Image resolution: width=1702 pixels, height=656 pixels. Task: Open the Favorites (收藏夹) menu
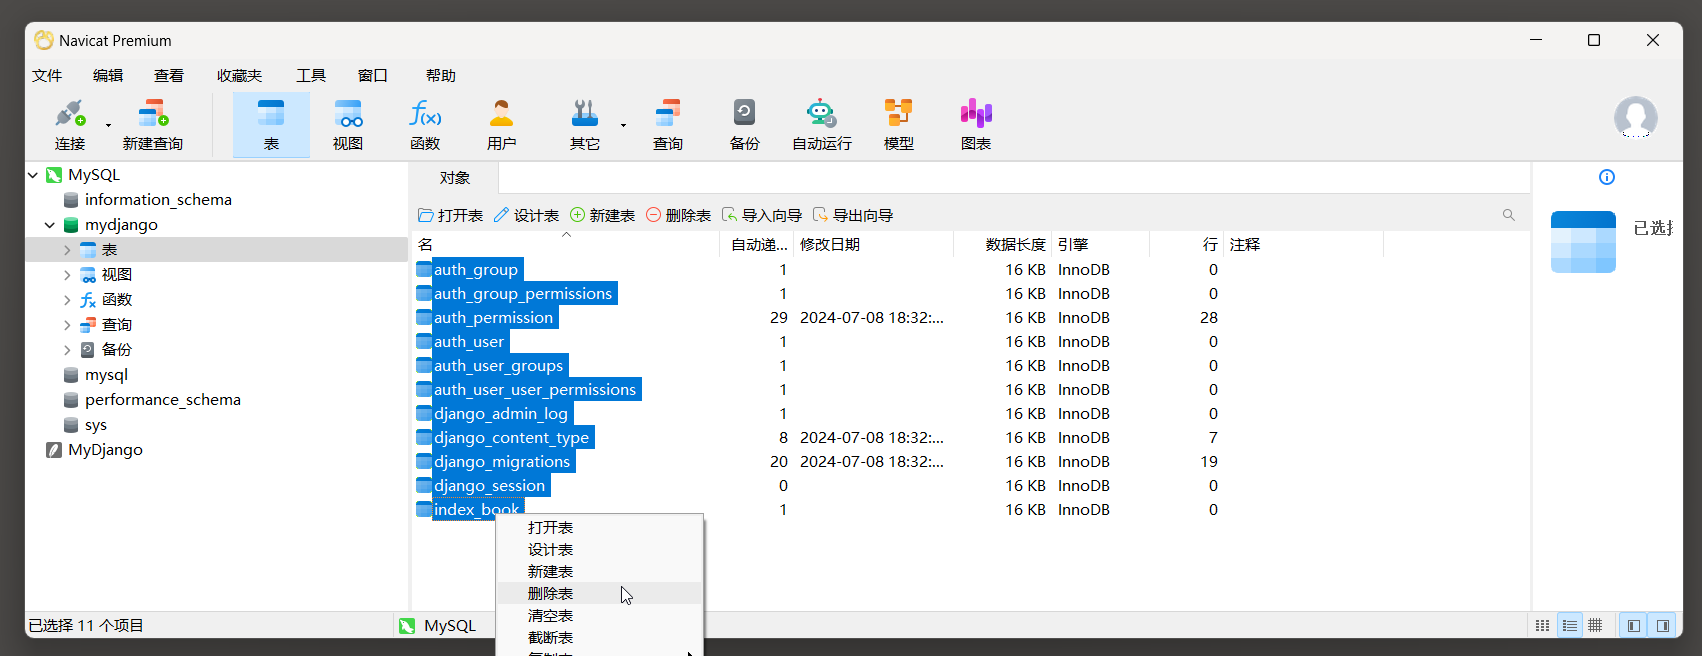point(239,75)
